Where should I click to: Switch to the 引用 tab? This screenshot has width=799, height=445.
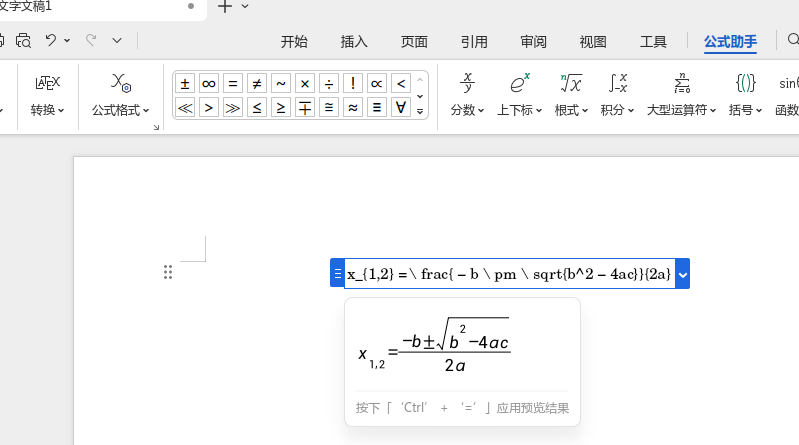(x=474, y=41)
